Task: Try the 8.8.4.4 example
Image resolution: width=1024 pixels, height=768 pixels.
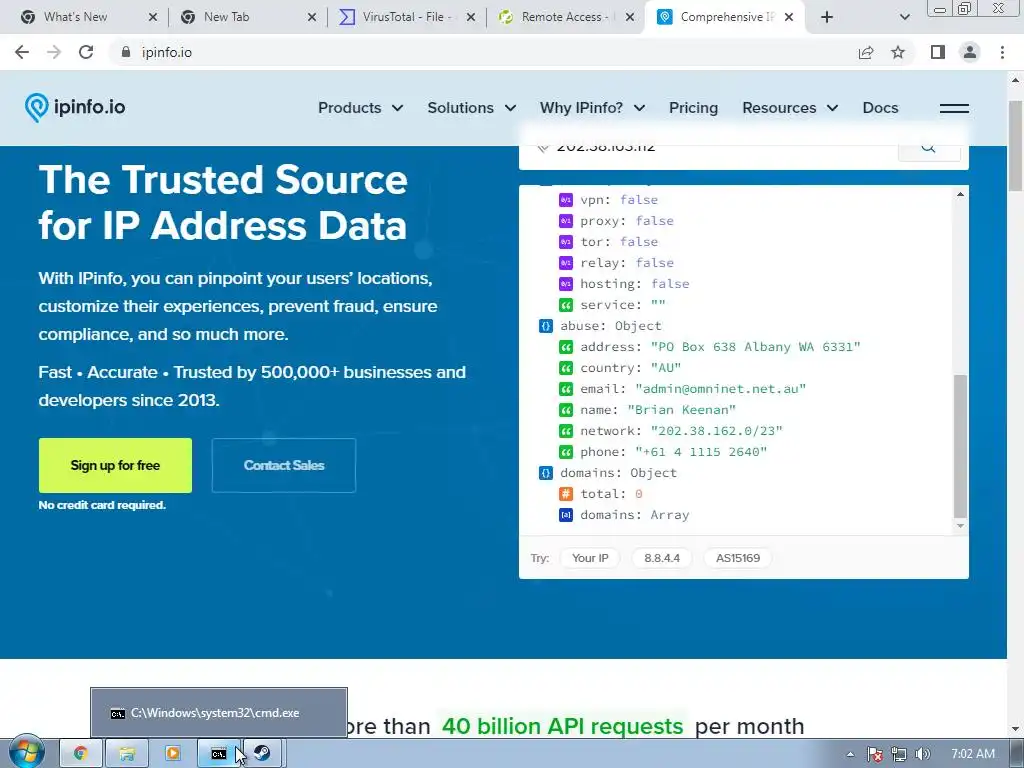Action: coord(662,558)
